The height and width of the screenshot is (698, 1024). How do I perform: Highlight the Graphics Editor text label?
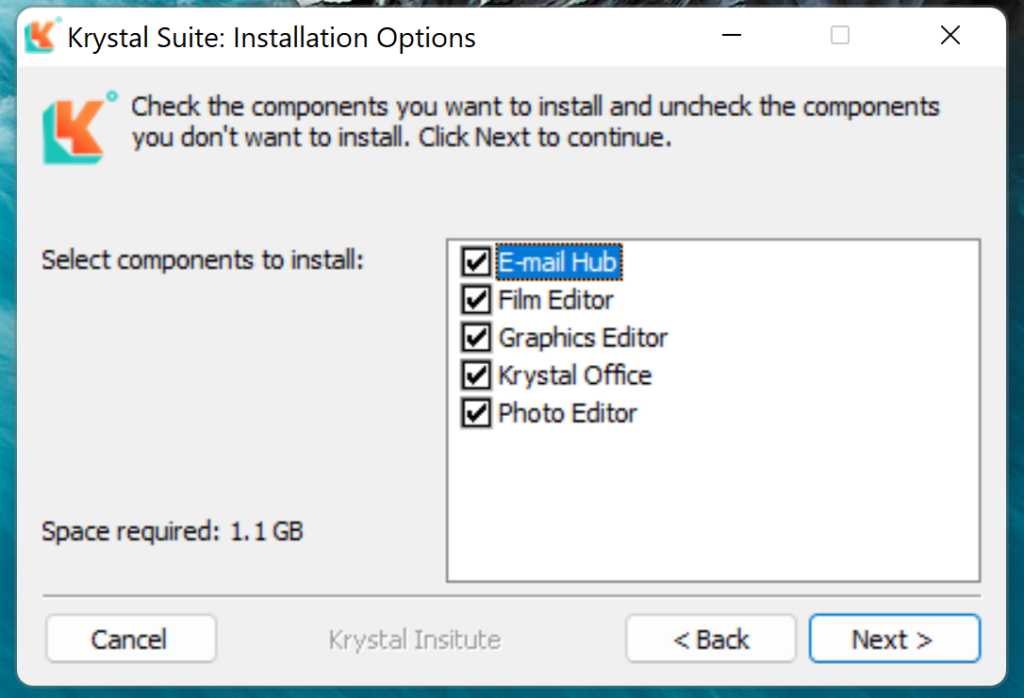[582, 338]
